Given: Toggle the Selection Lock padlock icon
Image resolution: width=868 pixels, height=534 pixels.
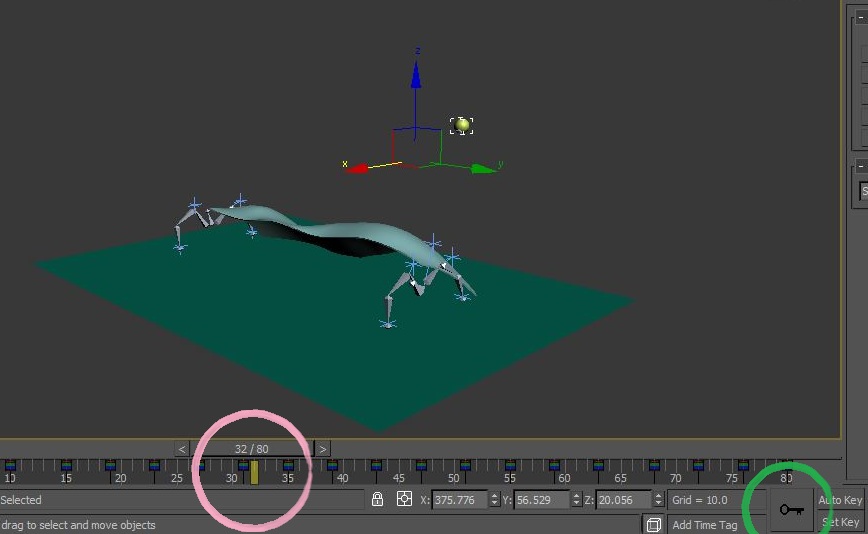Looking at the screenshot, I should pos(377,499).
